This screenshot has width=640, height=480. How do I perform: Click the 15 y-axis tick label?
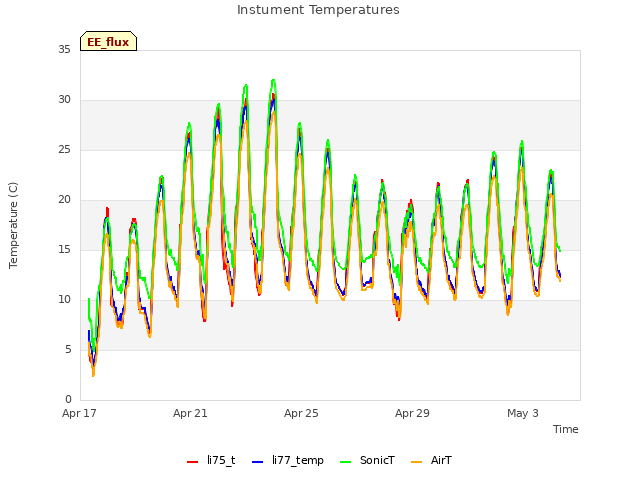[x=64, y=249]
